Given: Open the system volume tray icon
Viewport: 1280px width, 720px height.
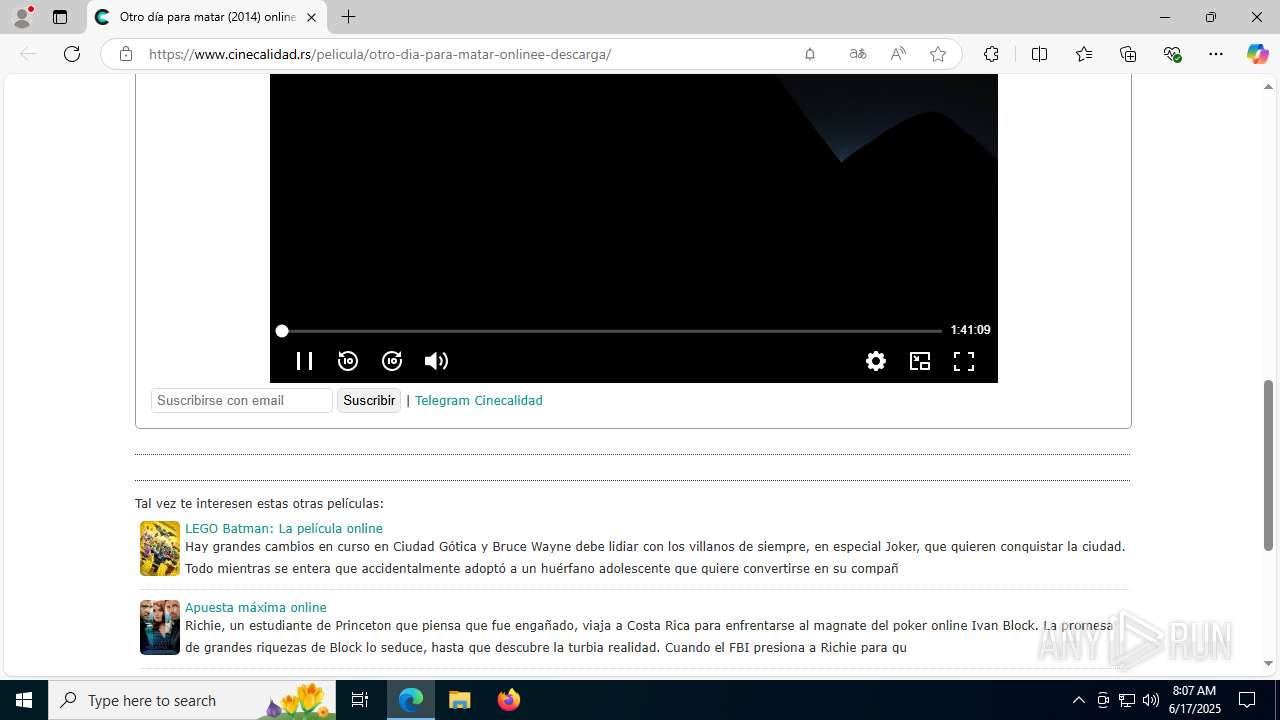Looking at the screenshot, I should click(1150, 700).
